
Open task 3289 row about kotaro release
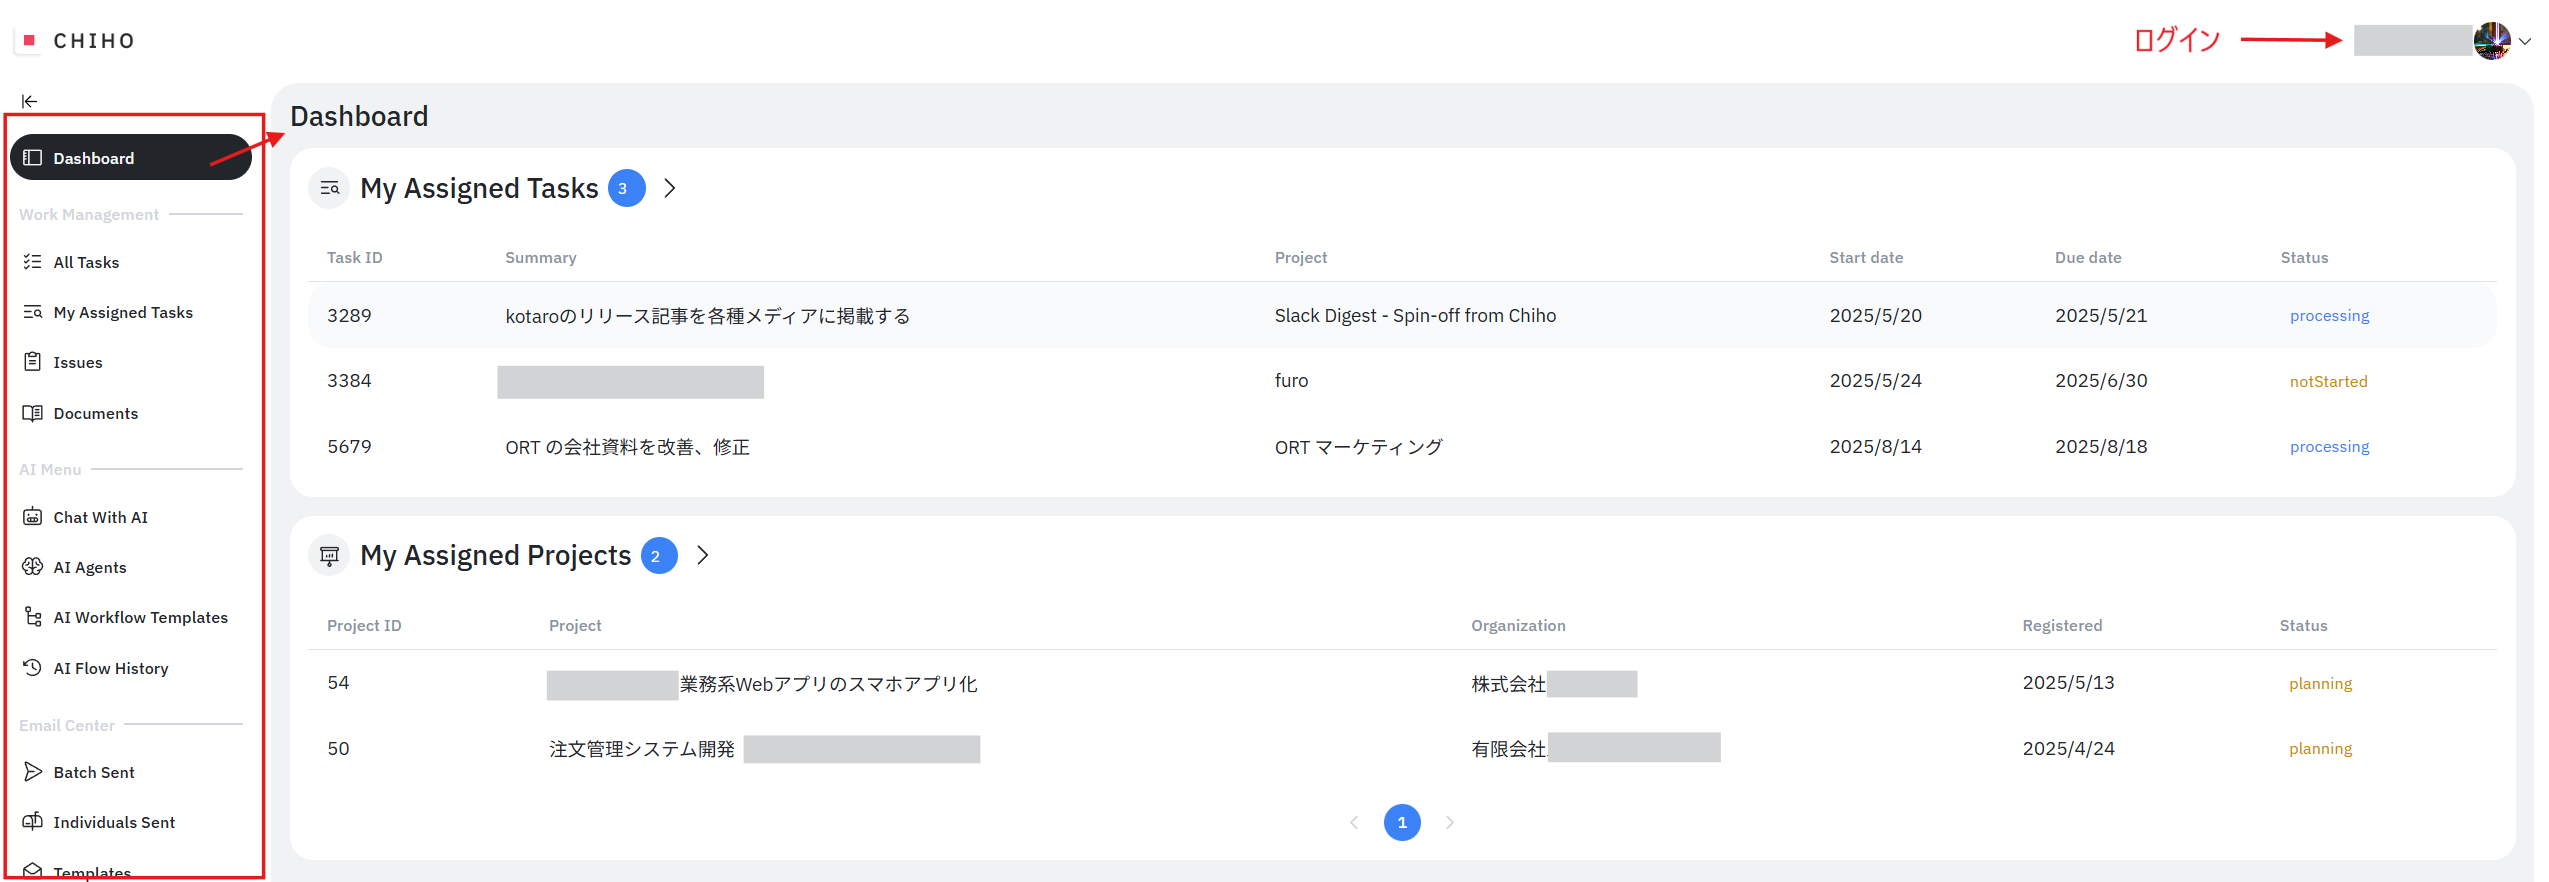[706, 316]
